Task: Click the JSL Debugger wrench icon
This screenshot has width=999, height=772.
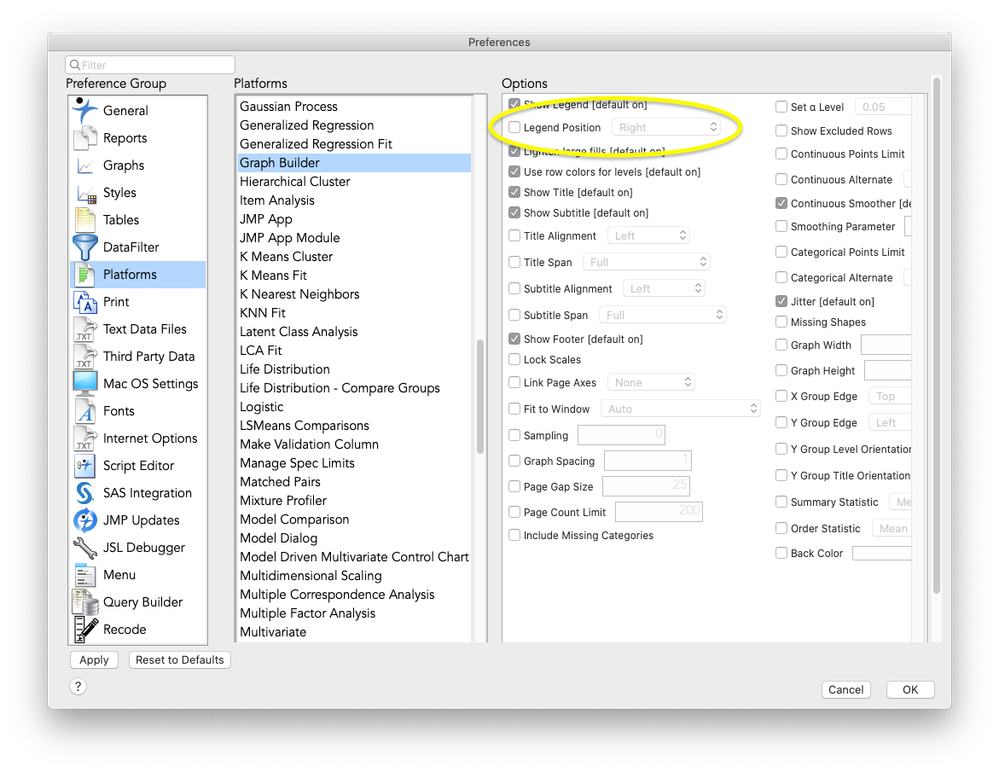Action: tap(85, 548)
